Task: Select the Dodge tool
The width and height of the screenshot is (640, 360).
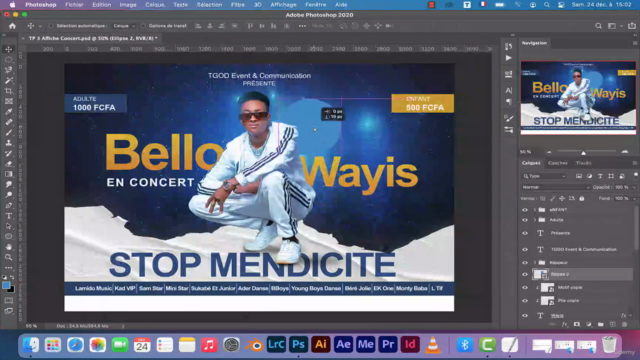Action: (9, 195)
